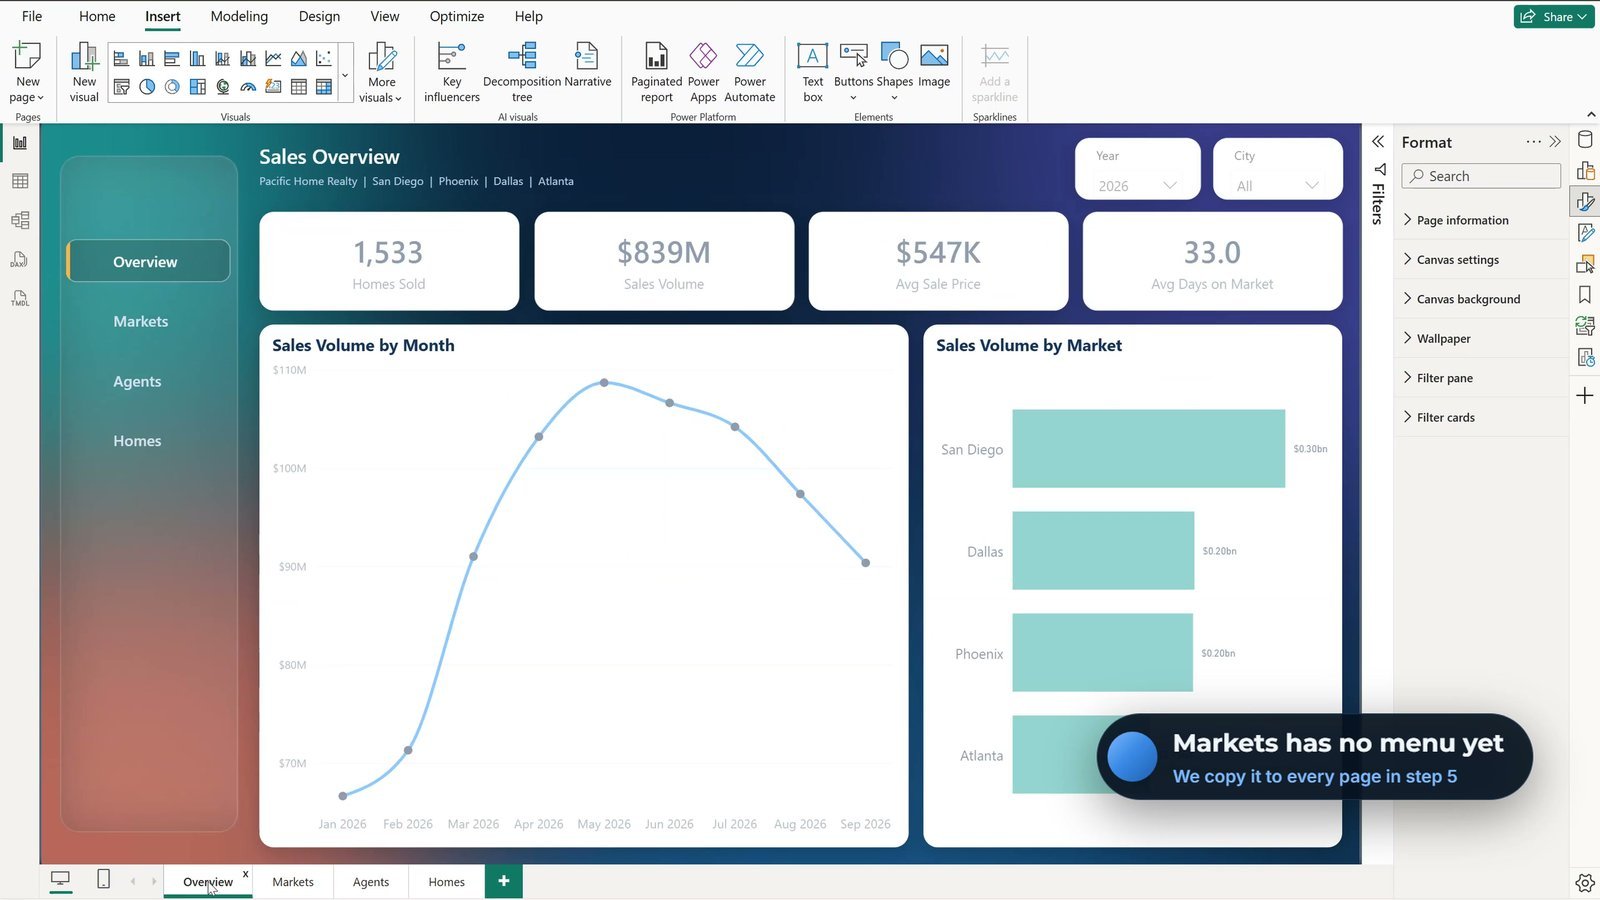Add a Narrative visual
This screenshot has height=900, width=1600.
point(587,65)
